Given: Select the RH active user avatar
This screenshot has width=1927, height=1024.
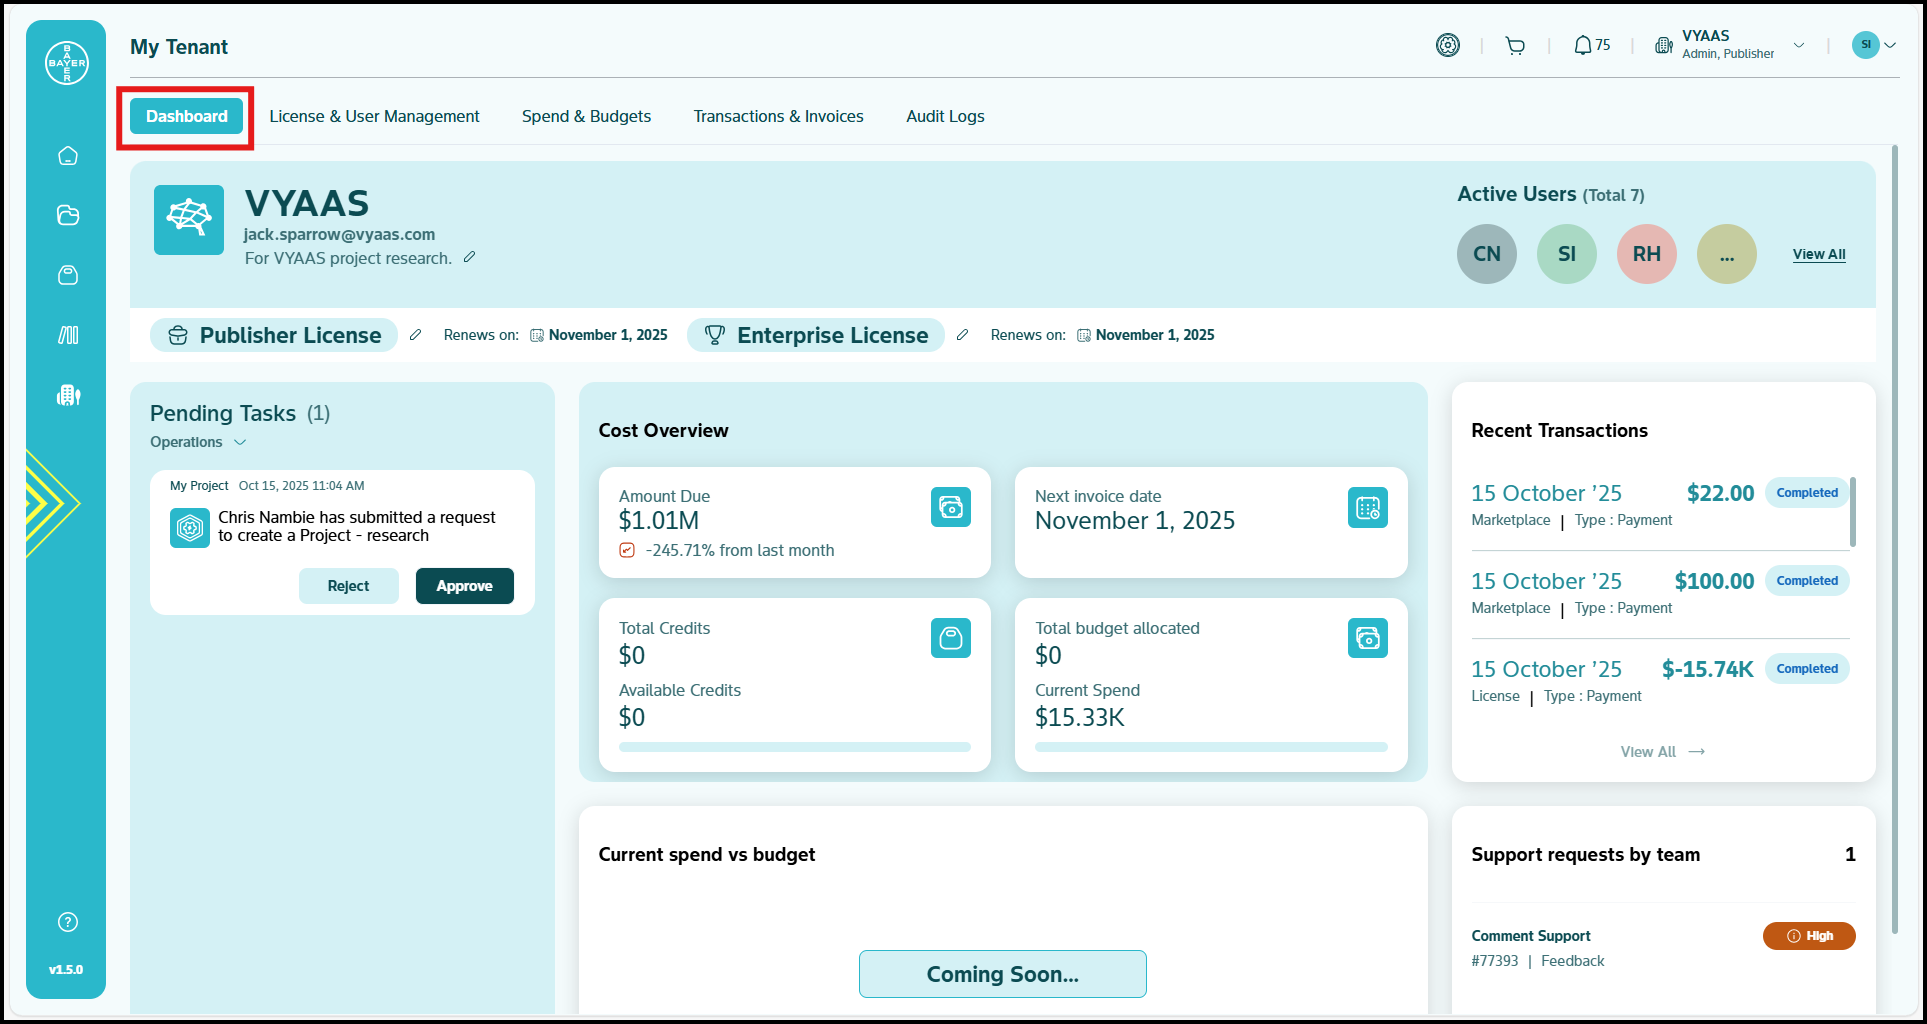Looking at the screenshot, I should point(1646,254).
